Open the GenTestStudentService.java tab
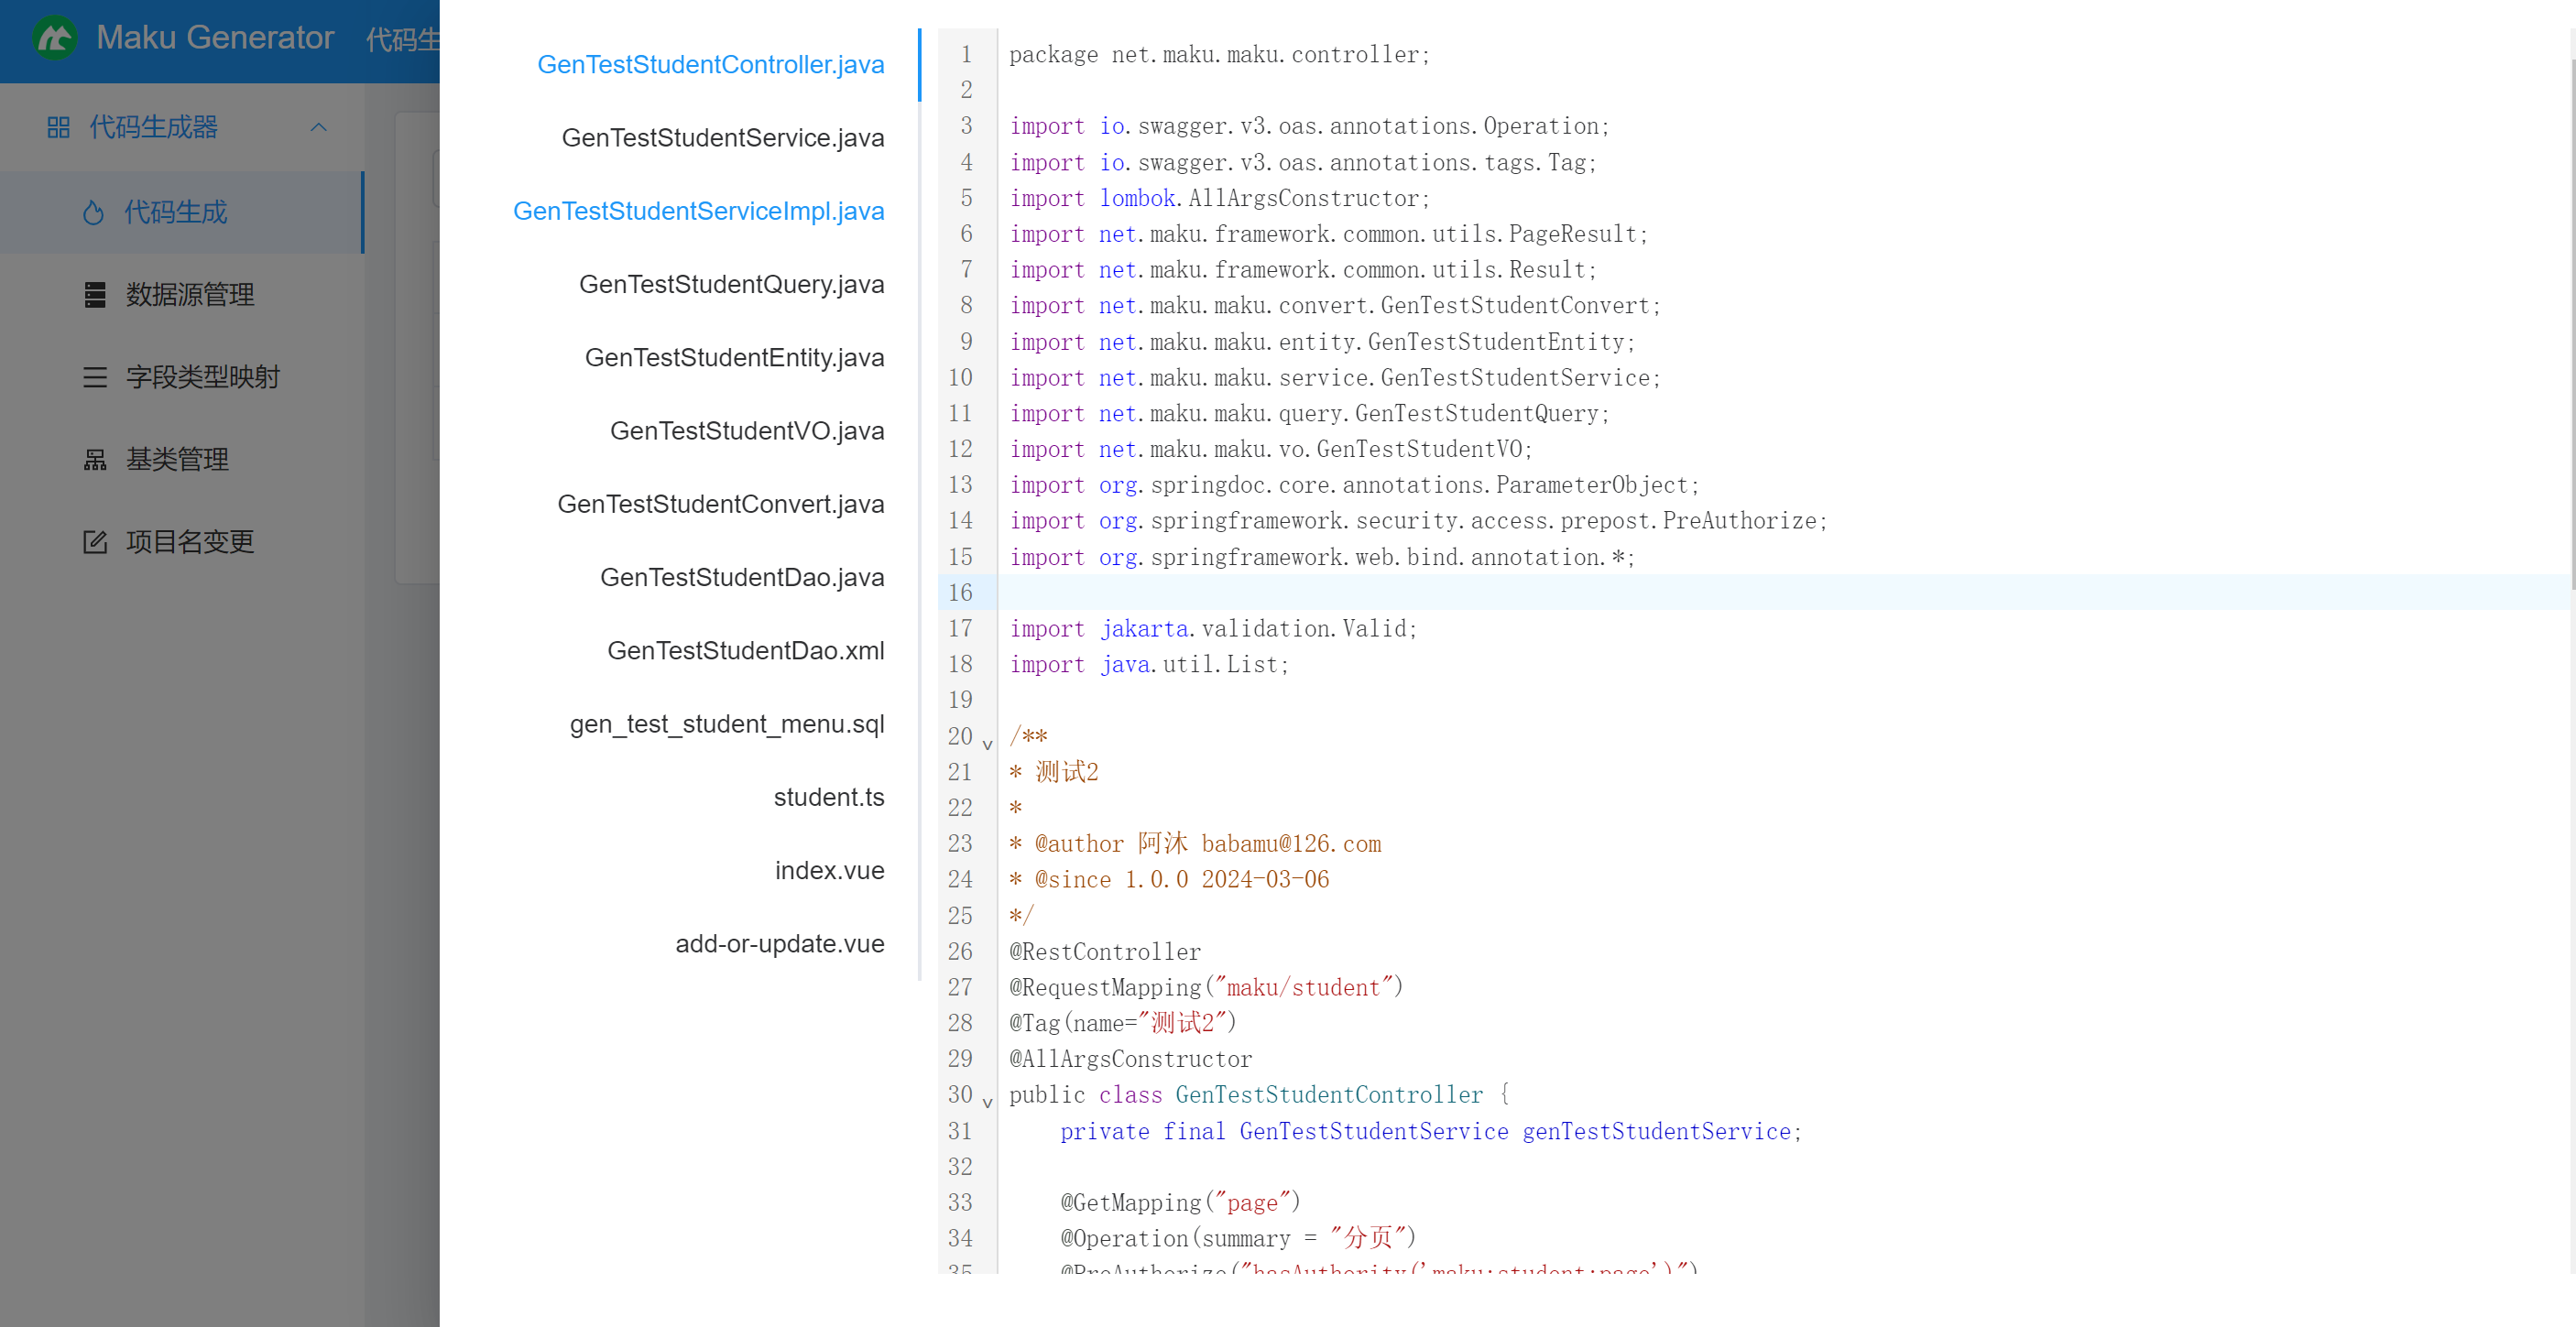Viewport: 2576px width, 1327px height. [x=722, y=138]
